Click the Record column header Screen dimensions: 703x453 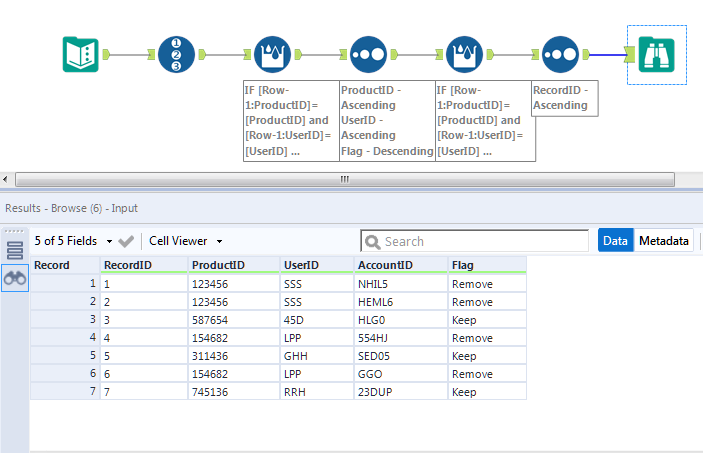click(x=65, y=265)
